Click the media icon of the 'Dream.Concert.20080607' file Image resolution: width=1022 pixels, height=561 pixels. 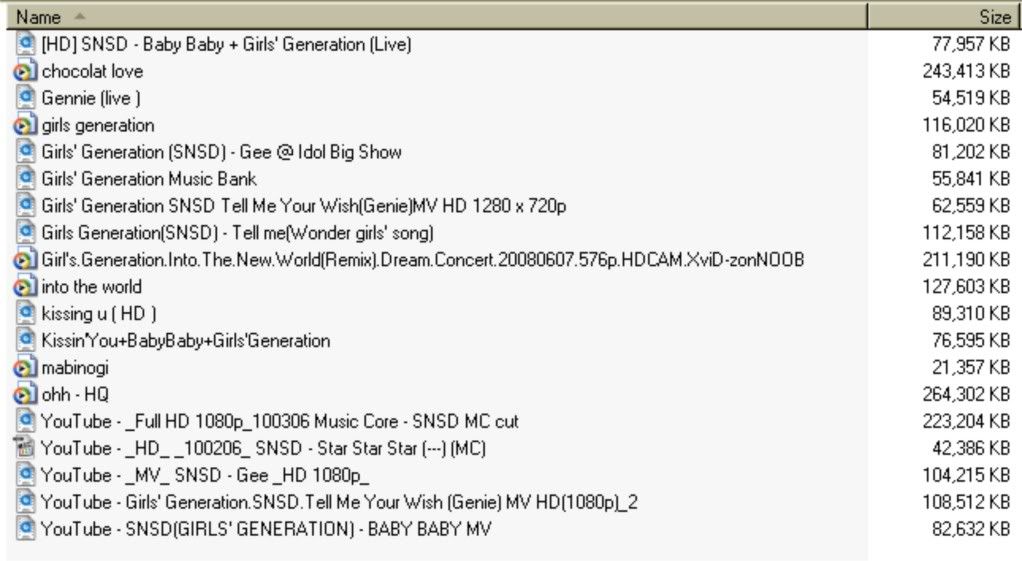pyautogui.click(x=25, y=259)
